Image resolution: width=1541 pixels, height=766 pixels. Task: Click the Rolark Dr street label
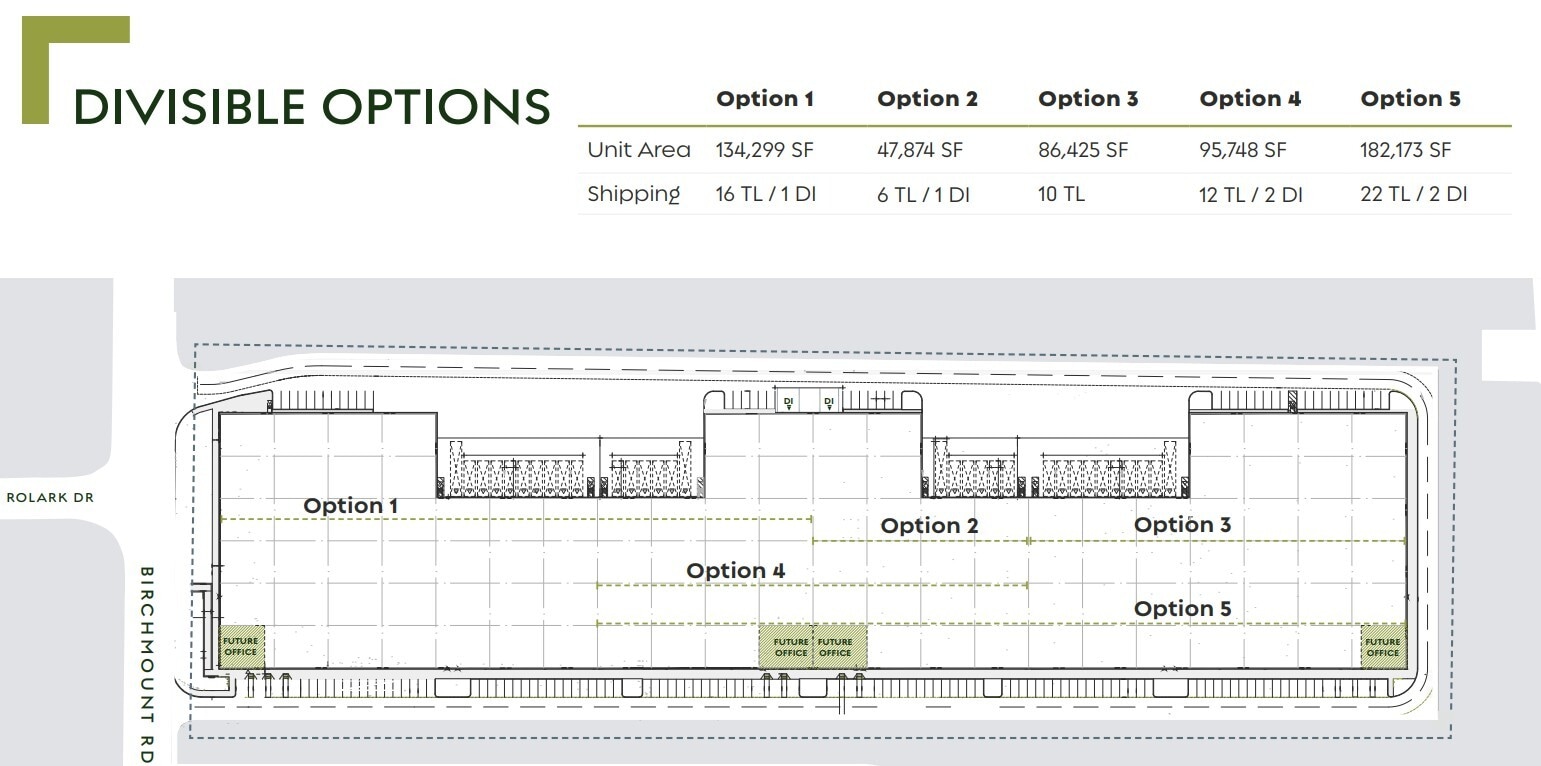pyautogui.click(x=50, y=497)
